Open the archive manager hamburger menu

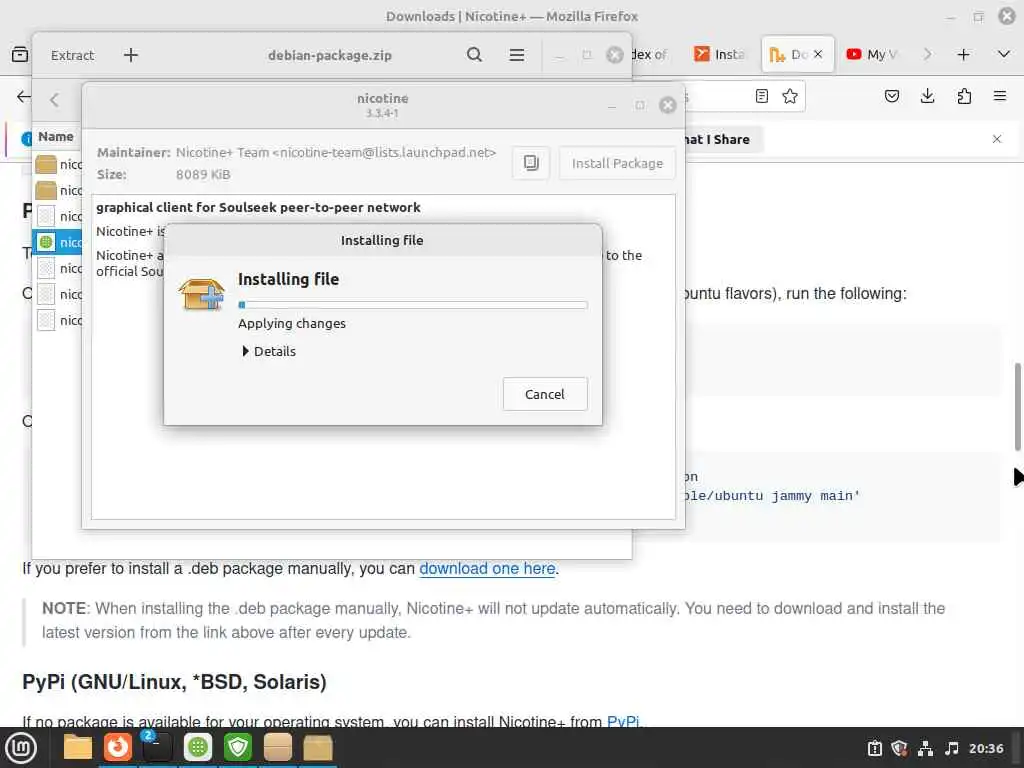coord(517,55)
